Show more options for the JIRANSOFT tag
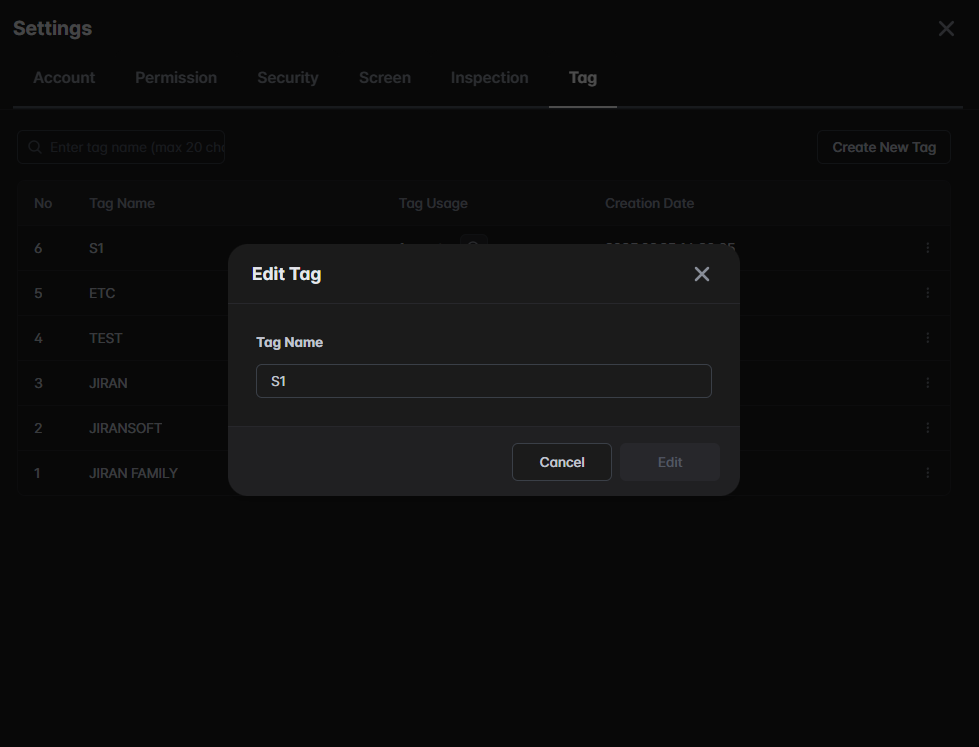 click(927, 428)
